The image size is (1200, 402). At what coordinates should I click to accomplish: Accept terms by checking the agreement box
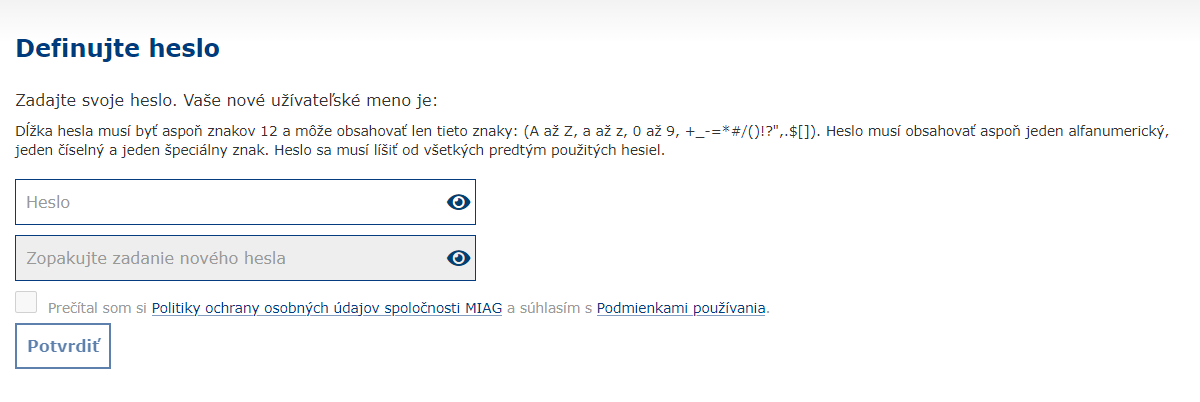pos(27,303)
